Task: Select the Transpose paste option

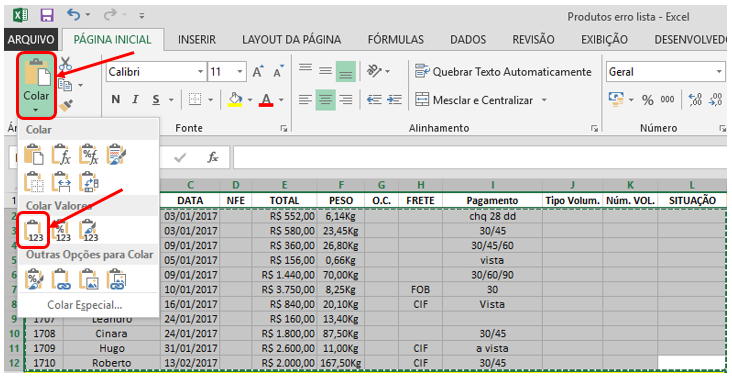Action: (88, 182)
